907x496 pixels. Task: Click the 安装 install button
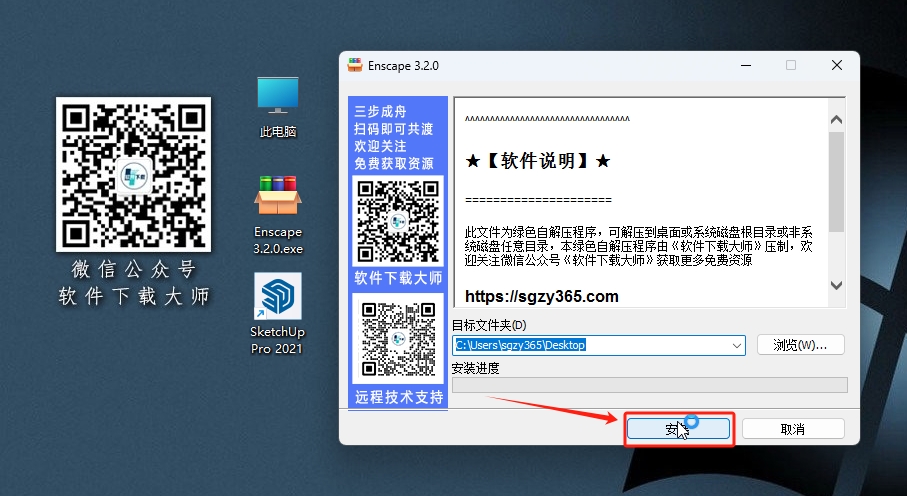679,429
